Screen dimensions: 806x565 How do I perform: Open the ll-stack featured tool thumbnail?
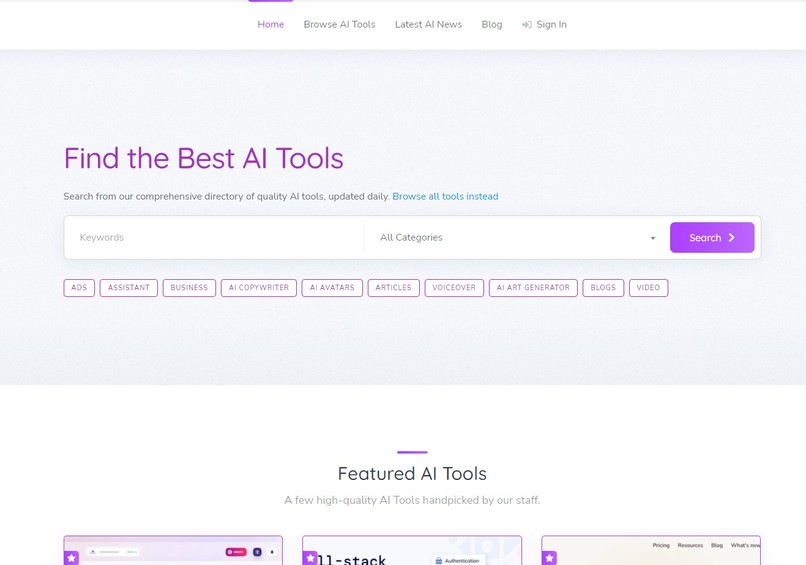pos(412,551)
